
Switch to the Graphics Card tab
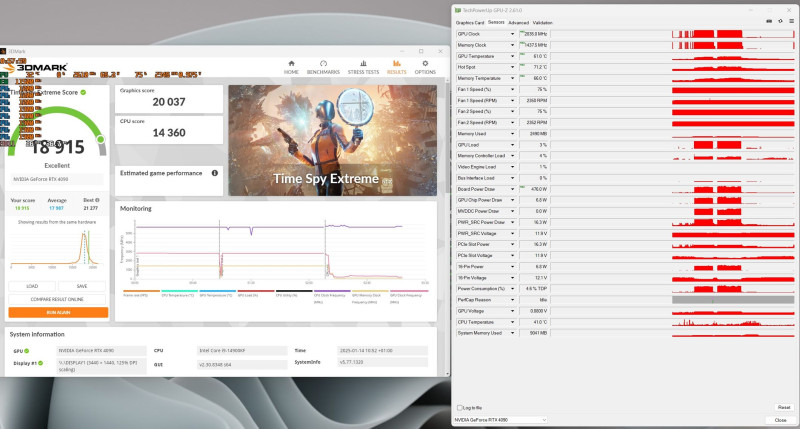[469, 22]
